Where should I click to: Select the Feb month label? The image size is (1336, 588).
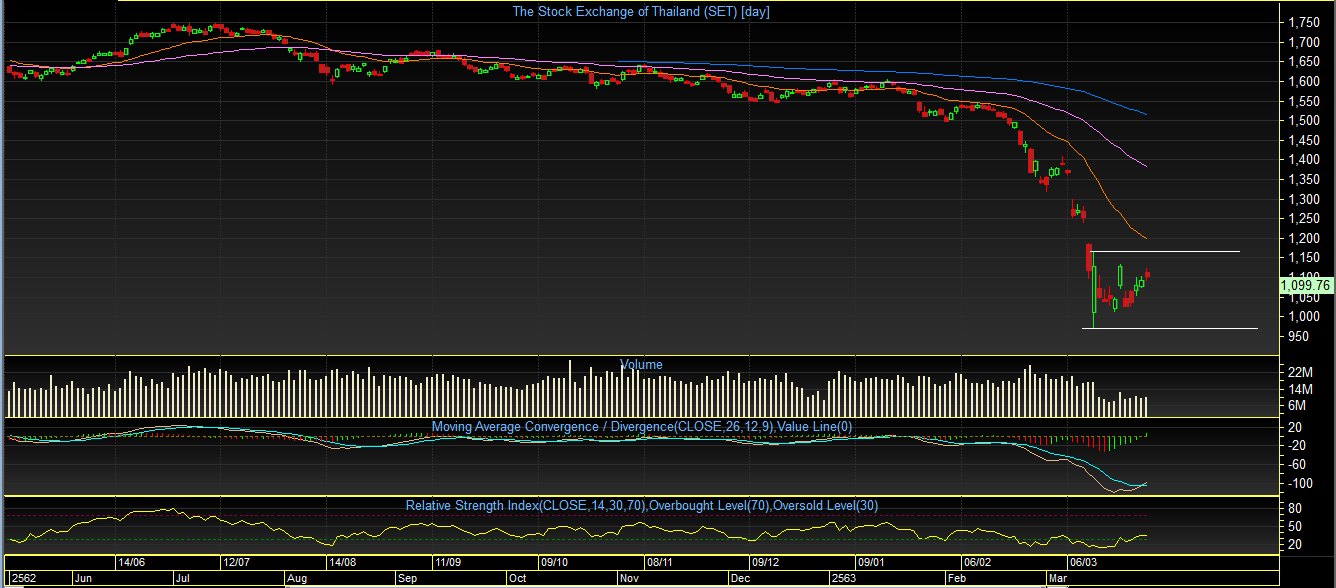pyautogui.click(x=957, y=579)
